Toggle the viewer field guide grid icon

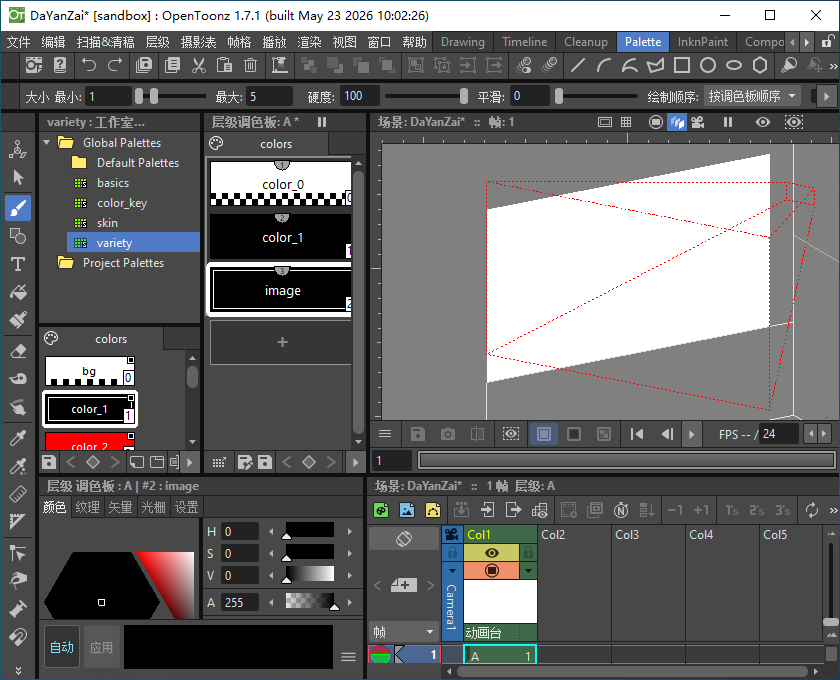tap(626, 122)
